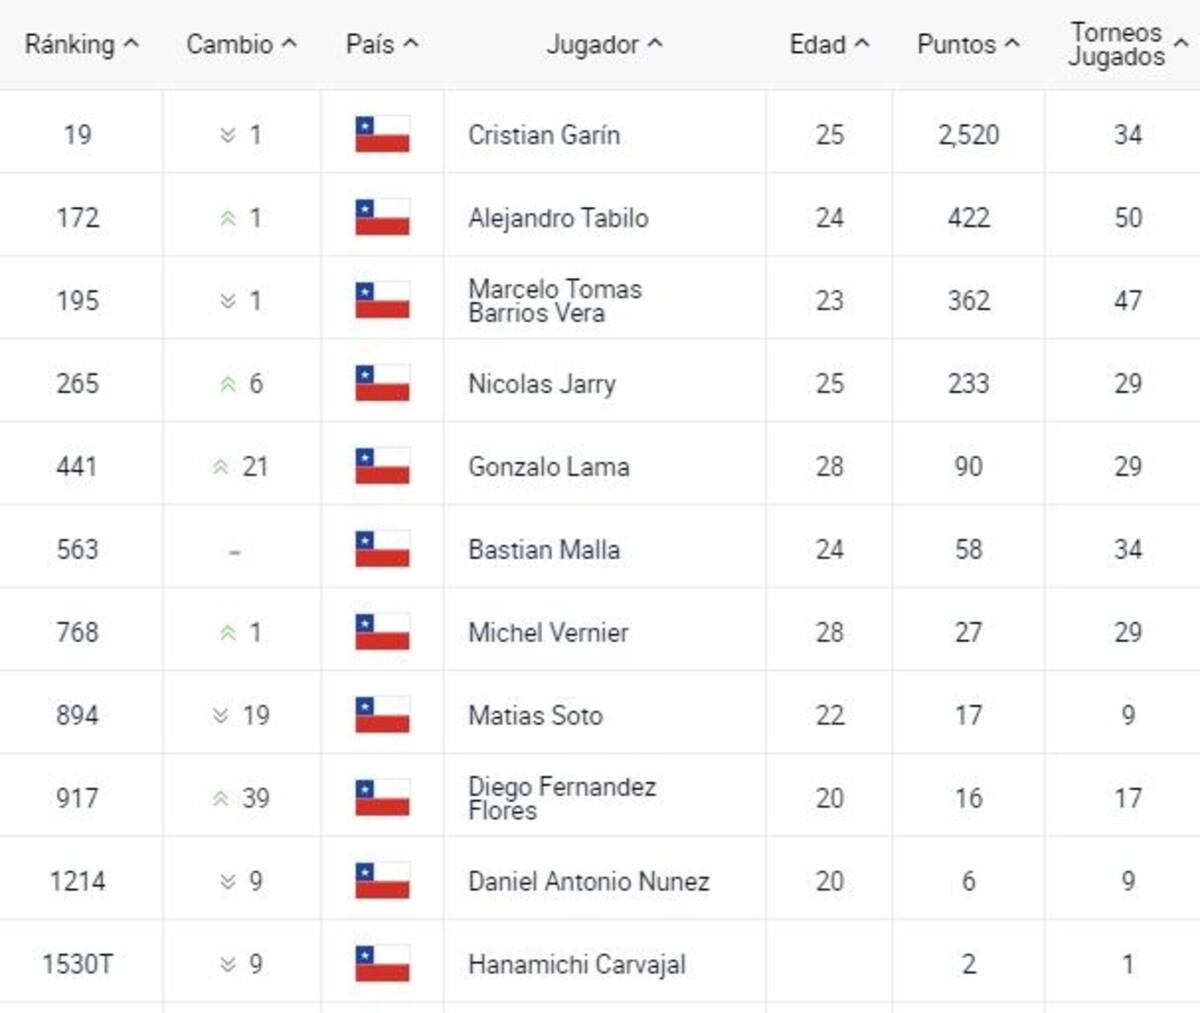Sort by the Cambio column header
Screen dimensions: 1200x1013
click(x=241, y=44)
